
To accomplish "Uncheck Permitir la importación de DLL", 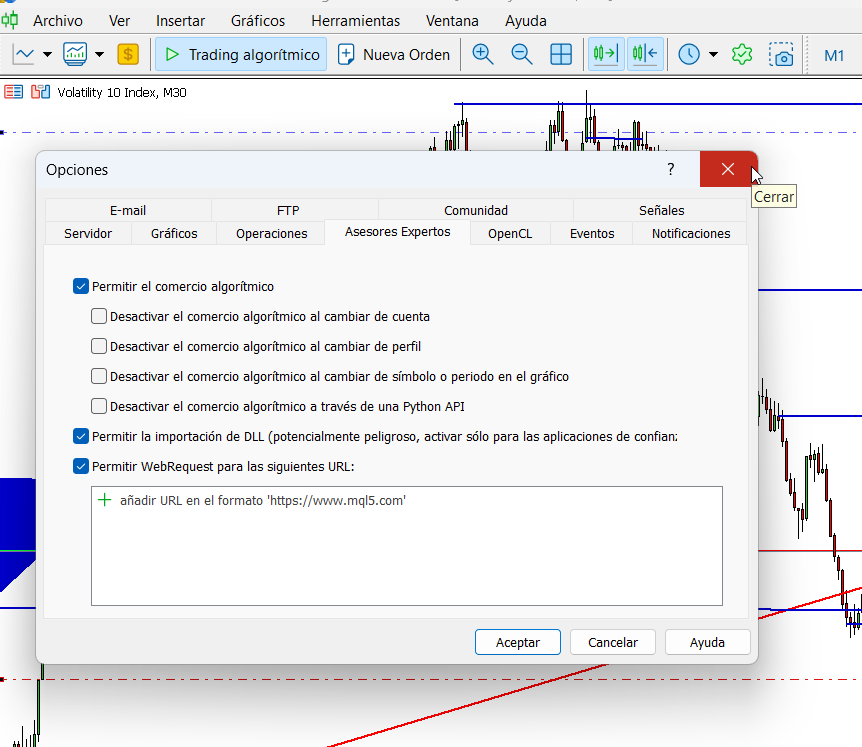I will tap(81, 436).
